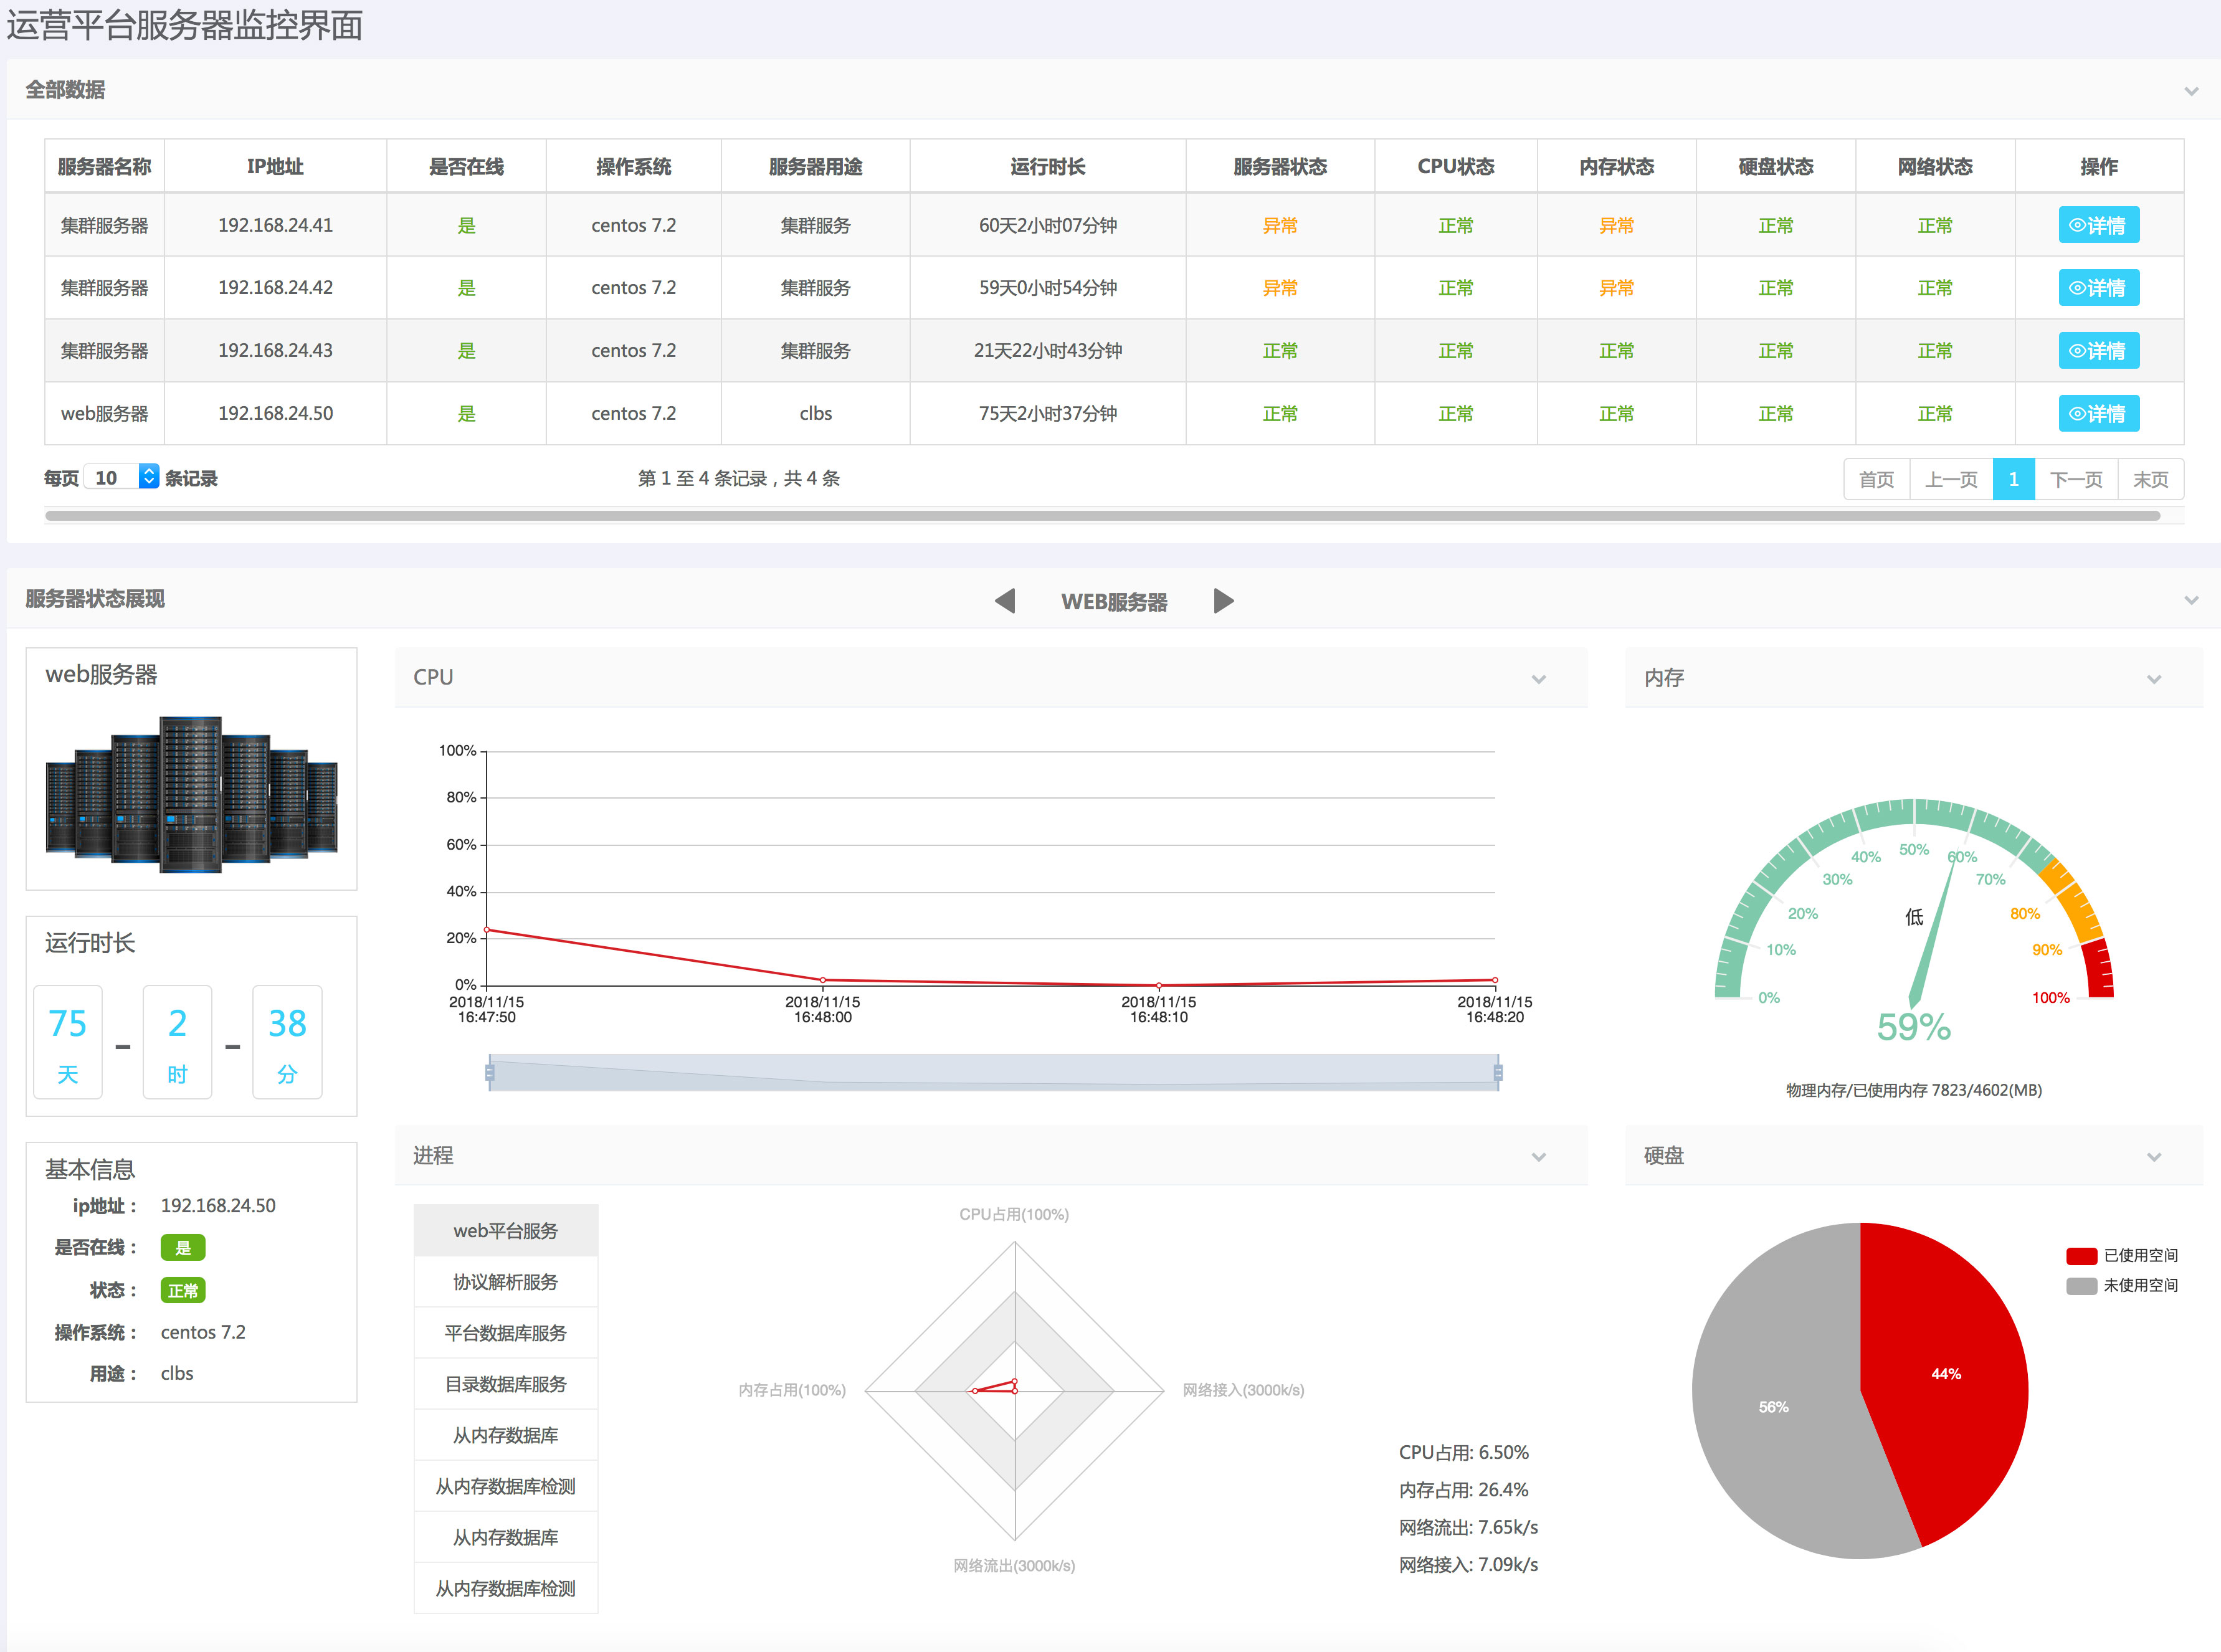
Task: Click the red 44% pie slice
Action: coord(1945,1374)
